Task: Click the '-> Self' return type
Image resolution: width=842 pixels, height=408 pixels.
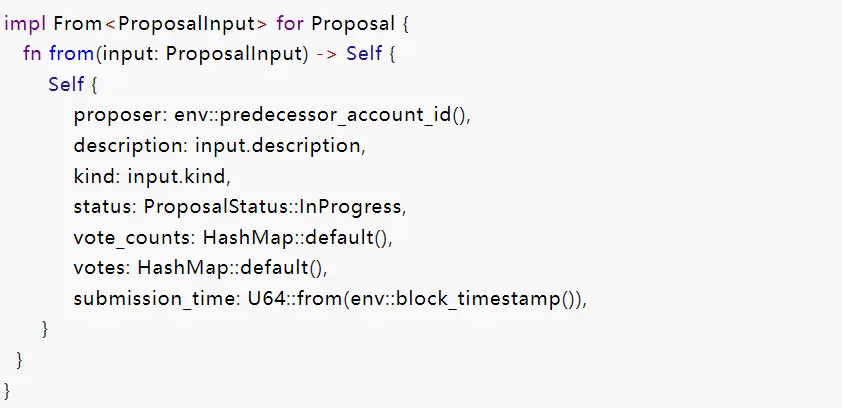Action: pos(350,54)
